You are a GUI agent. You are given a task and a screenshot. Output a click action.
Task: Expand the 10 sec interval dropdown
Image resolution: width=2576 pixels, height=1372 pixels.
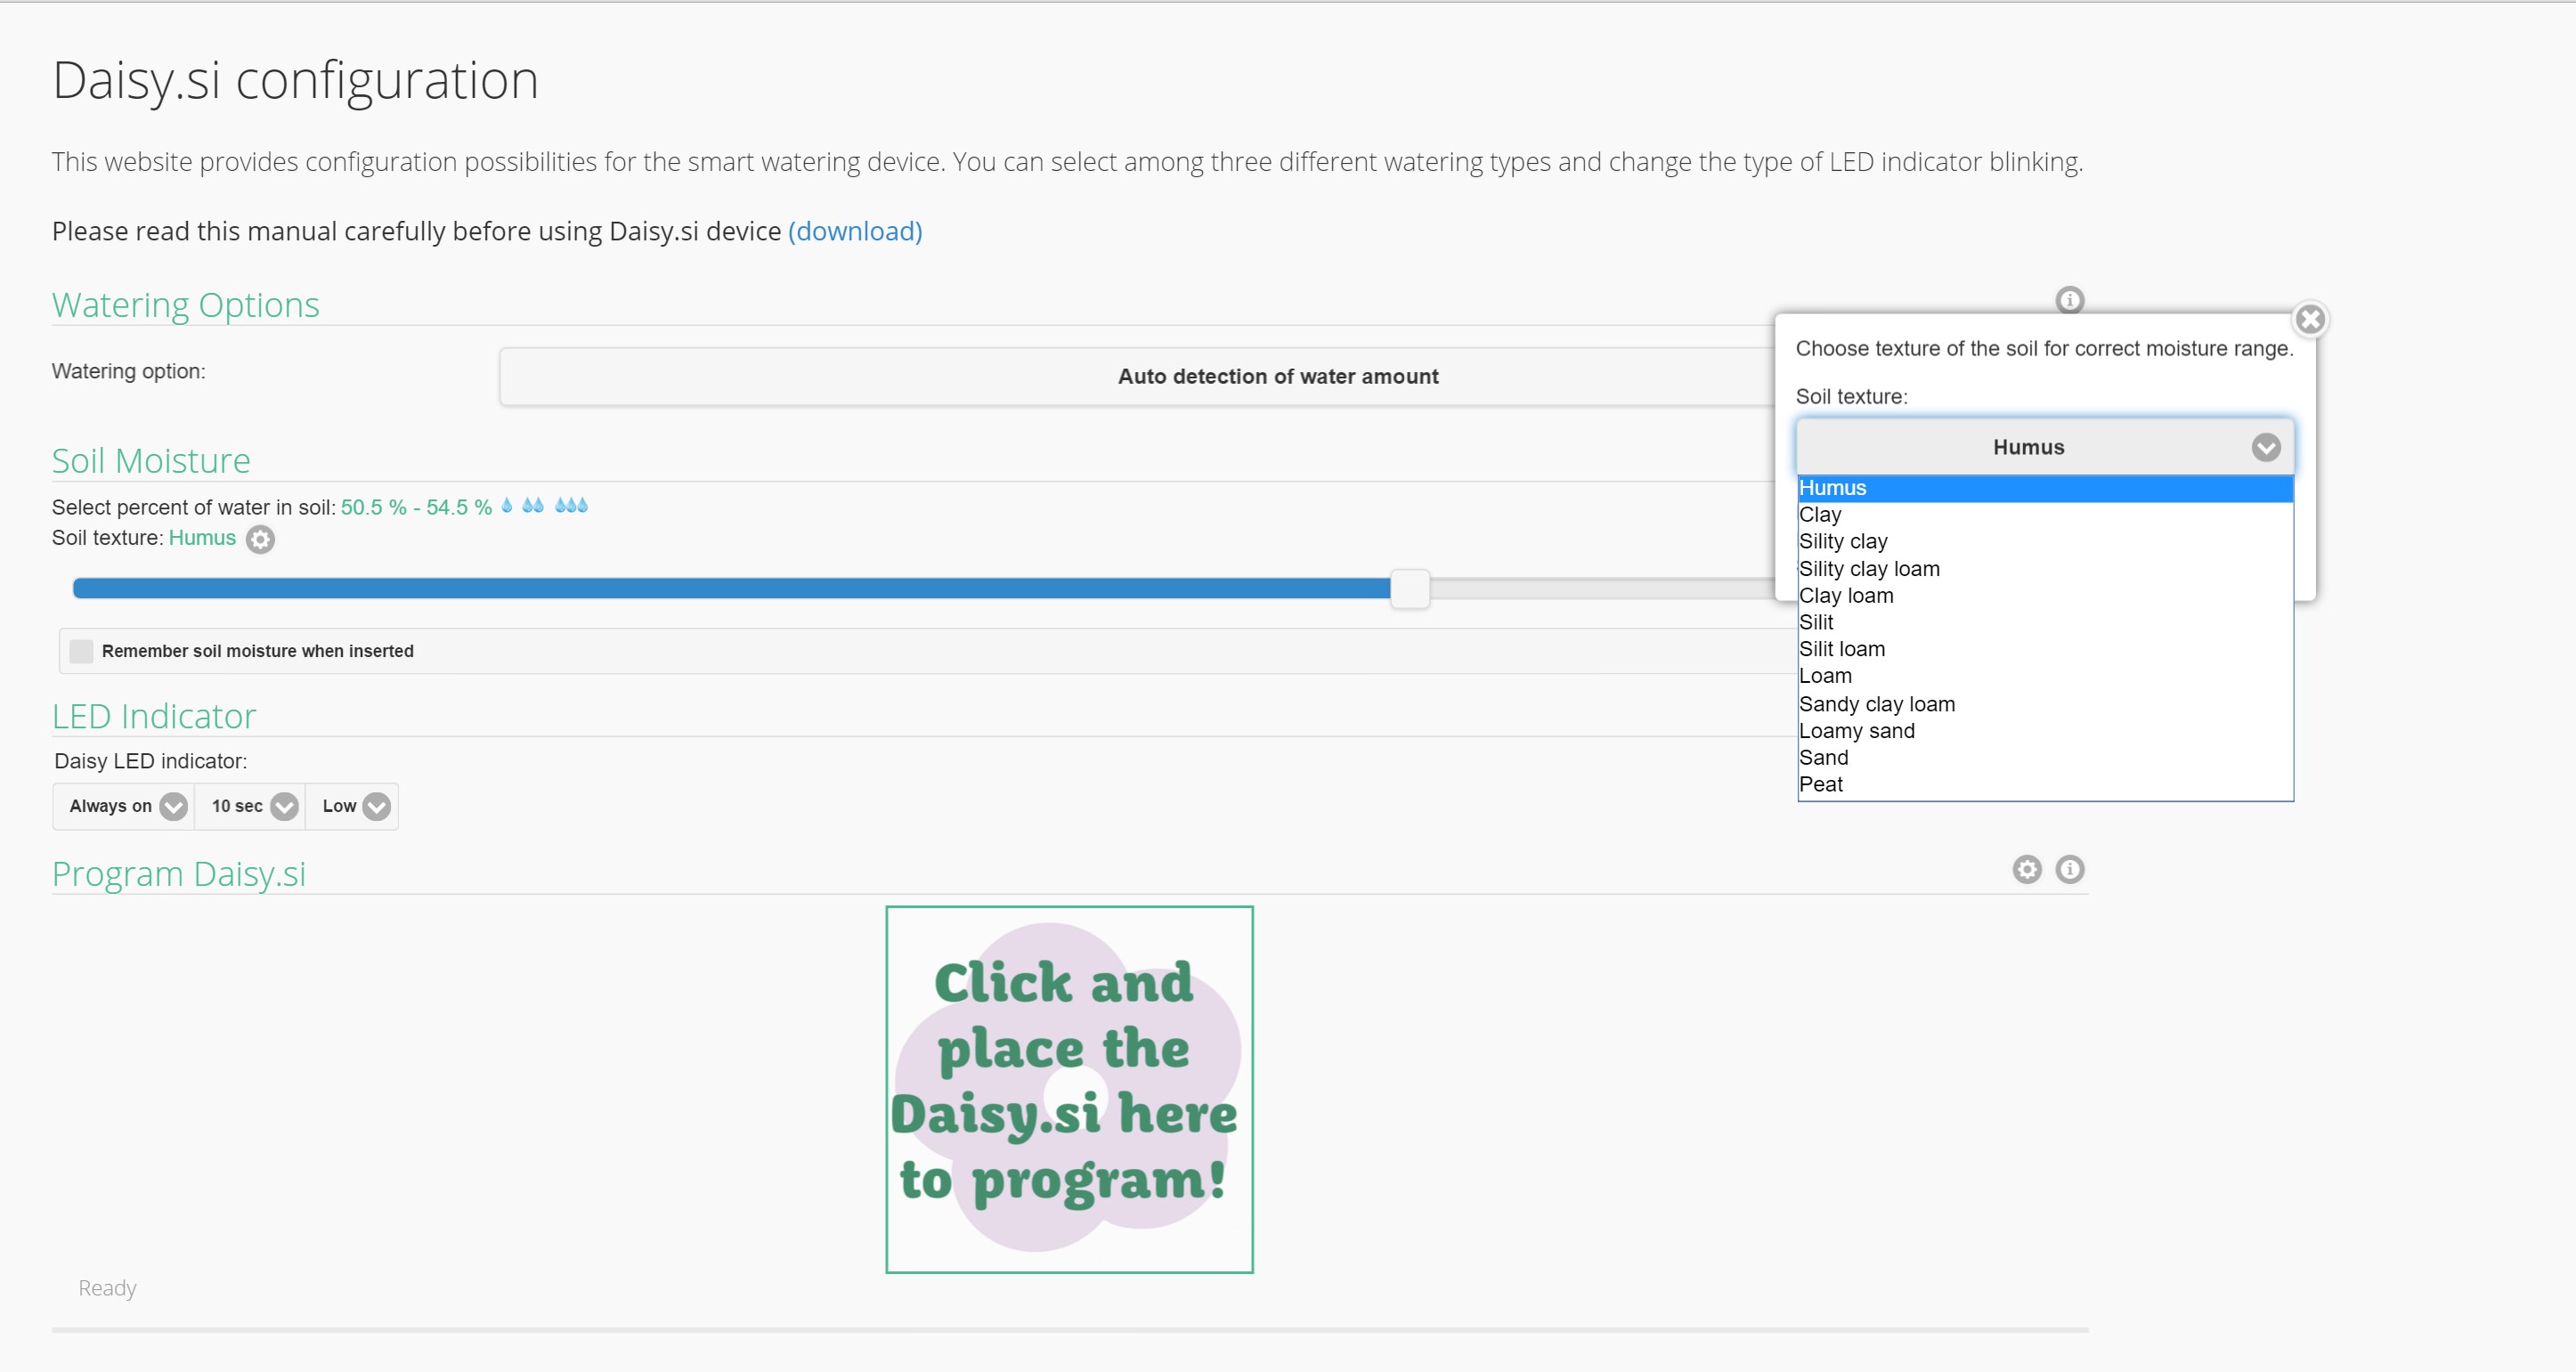tap(251, 806)
